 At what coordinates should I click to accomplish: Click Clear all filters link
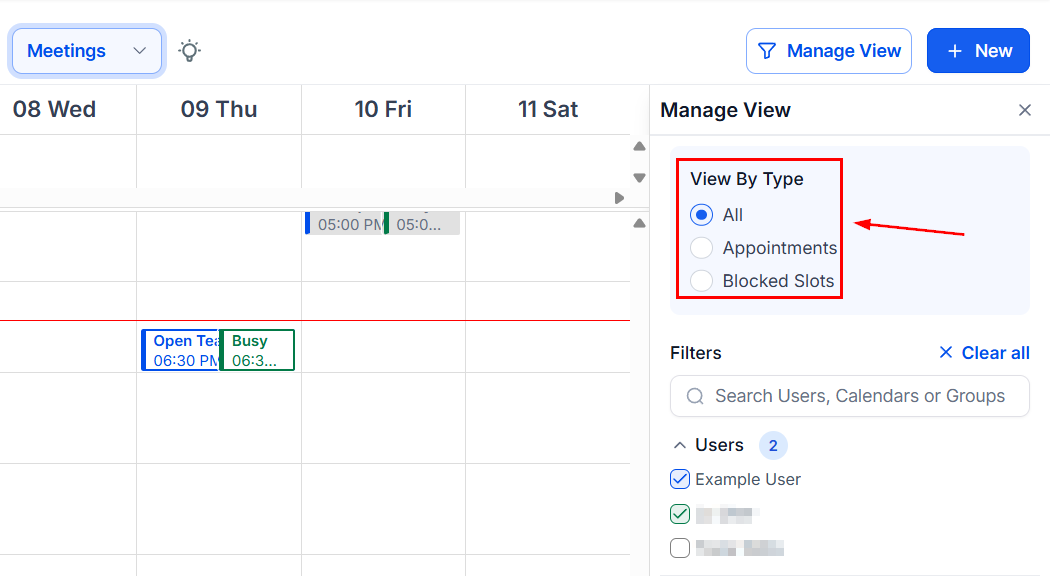click(x=984, y=353)
